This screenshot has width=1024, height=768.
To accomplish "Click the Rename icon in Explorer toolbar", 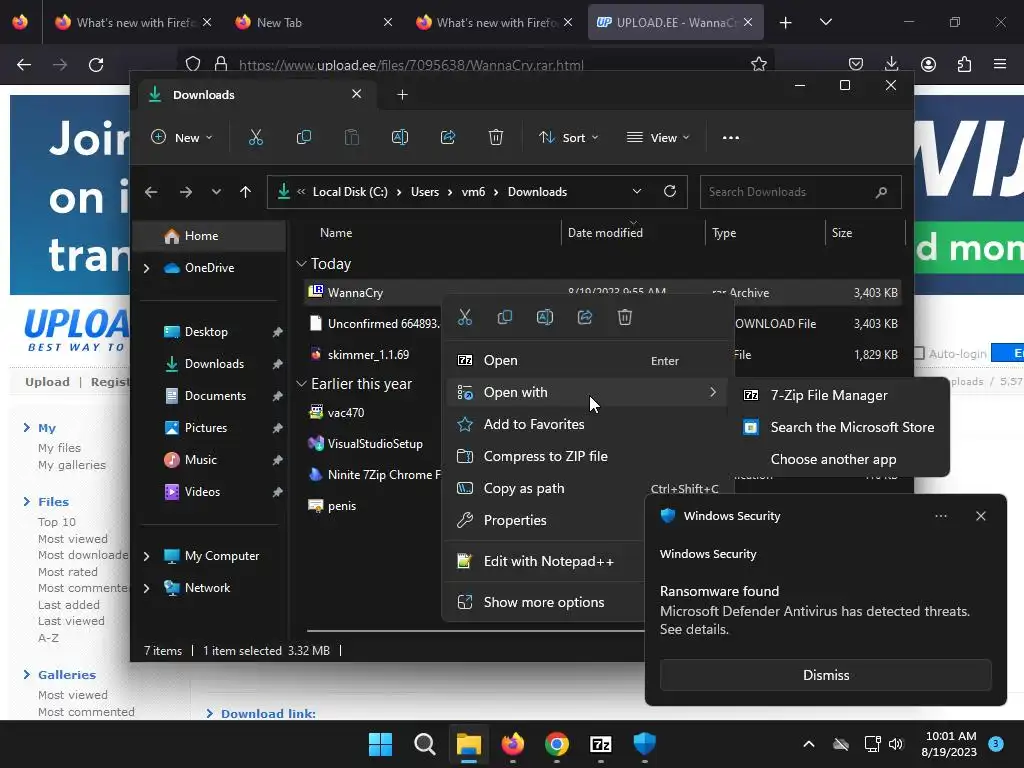I will point(400,137).
